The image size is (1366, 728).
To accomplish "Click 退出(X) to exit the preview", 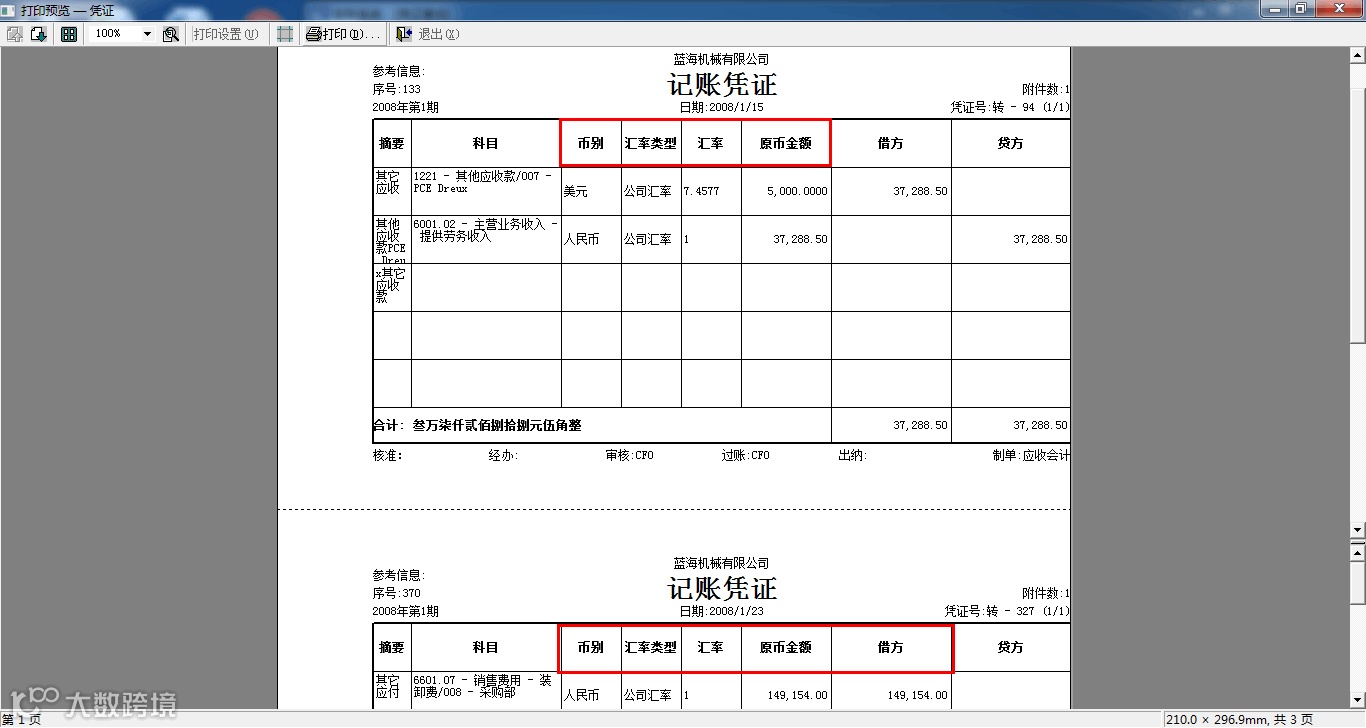I will click(428, 34).
